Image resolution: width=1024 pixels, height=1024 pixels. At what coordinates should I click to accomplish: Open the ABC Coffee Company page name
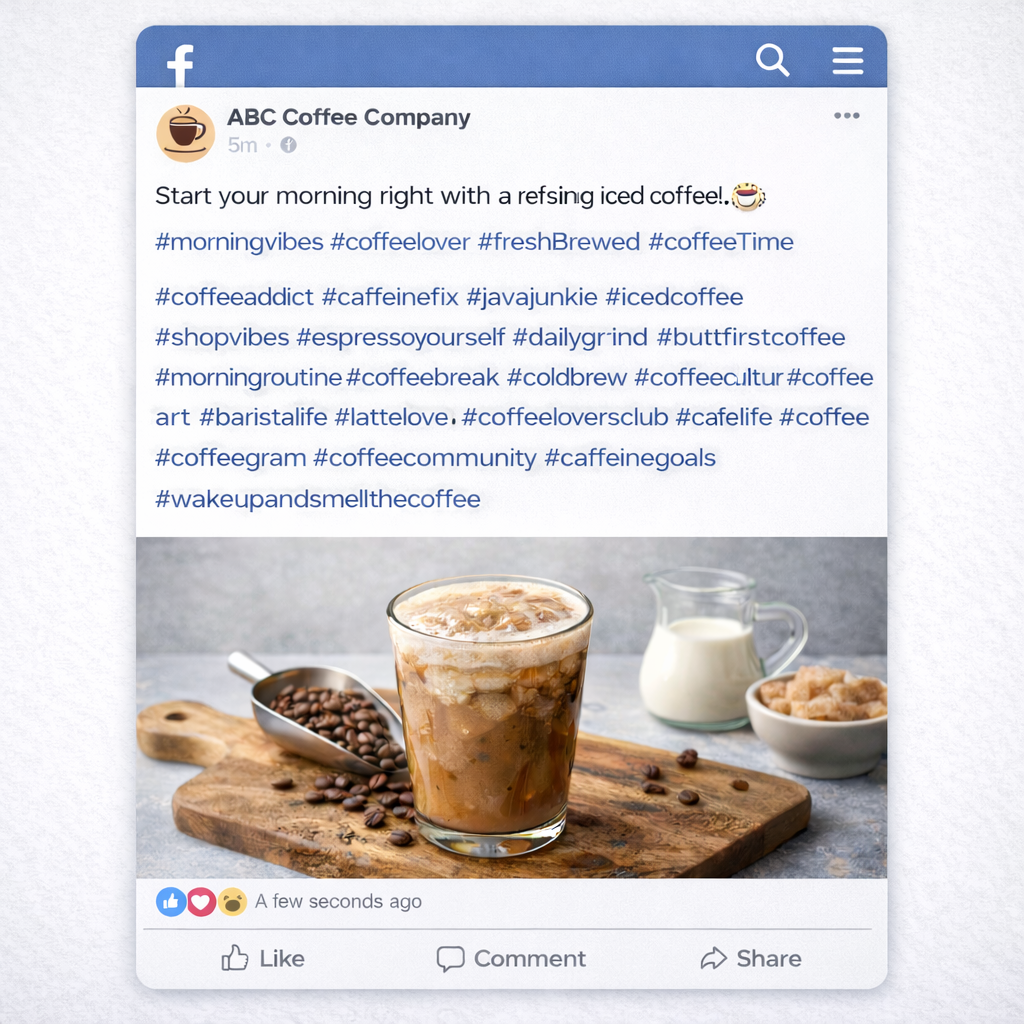(348, 118)
